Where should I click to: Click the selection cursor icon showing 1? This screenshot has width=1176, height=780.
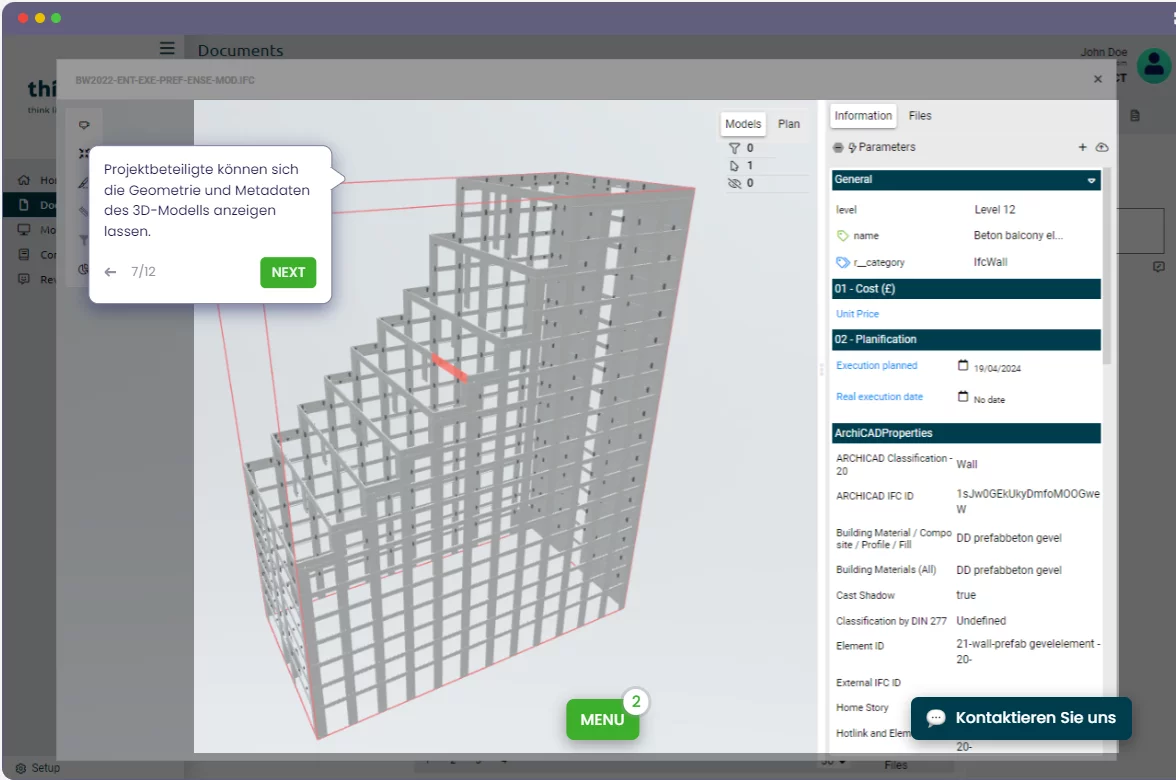734,166
